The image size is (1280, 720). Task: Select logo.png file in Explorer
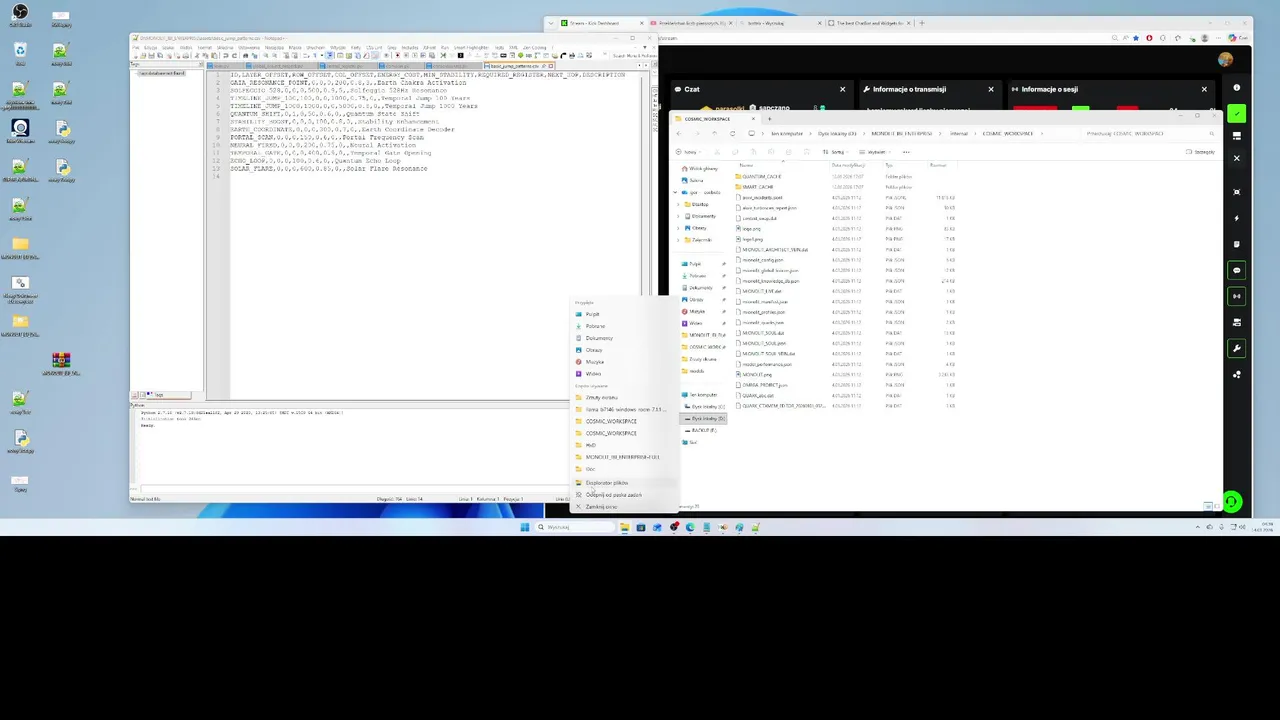click(x=751, y=229)
